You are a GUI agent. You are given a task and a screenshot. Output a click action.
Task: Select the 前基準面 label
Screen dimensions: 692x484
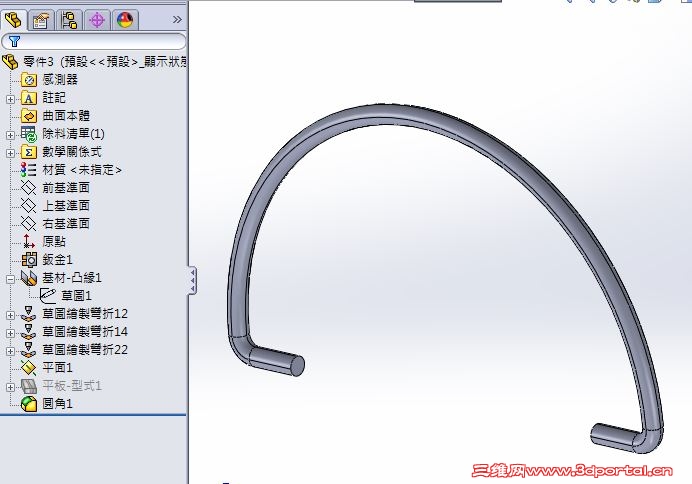[66, 188]
